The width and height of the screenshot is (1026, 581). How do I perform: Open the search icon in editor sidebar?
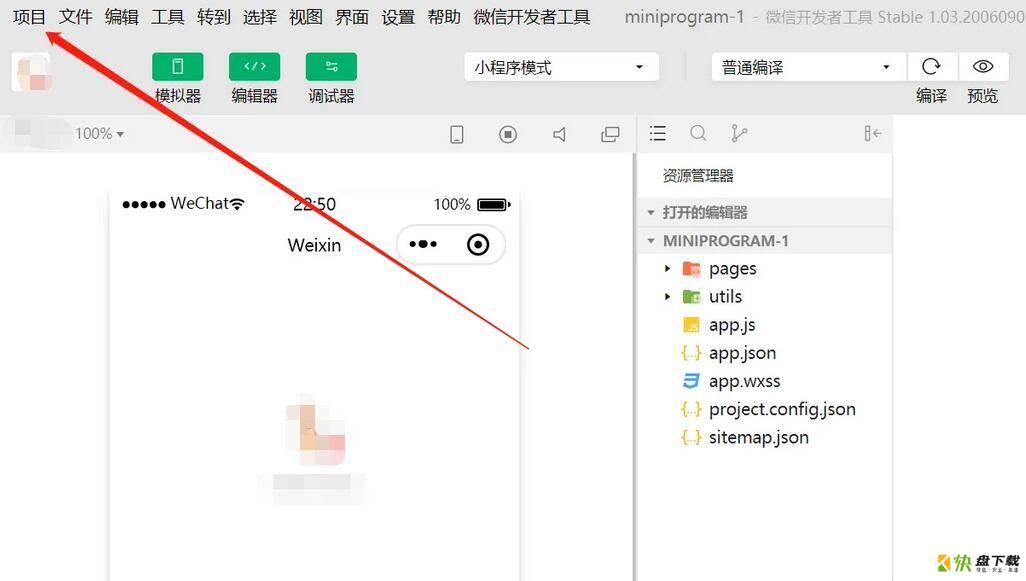coord(698,133)
